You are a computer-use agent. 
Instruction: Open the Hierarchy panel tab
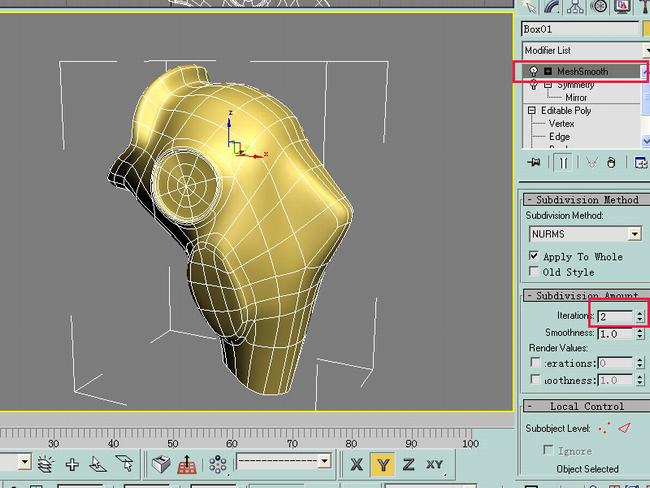click(x=575, y=6)
